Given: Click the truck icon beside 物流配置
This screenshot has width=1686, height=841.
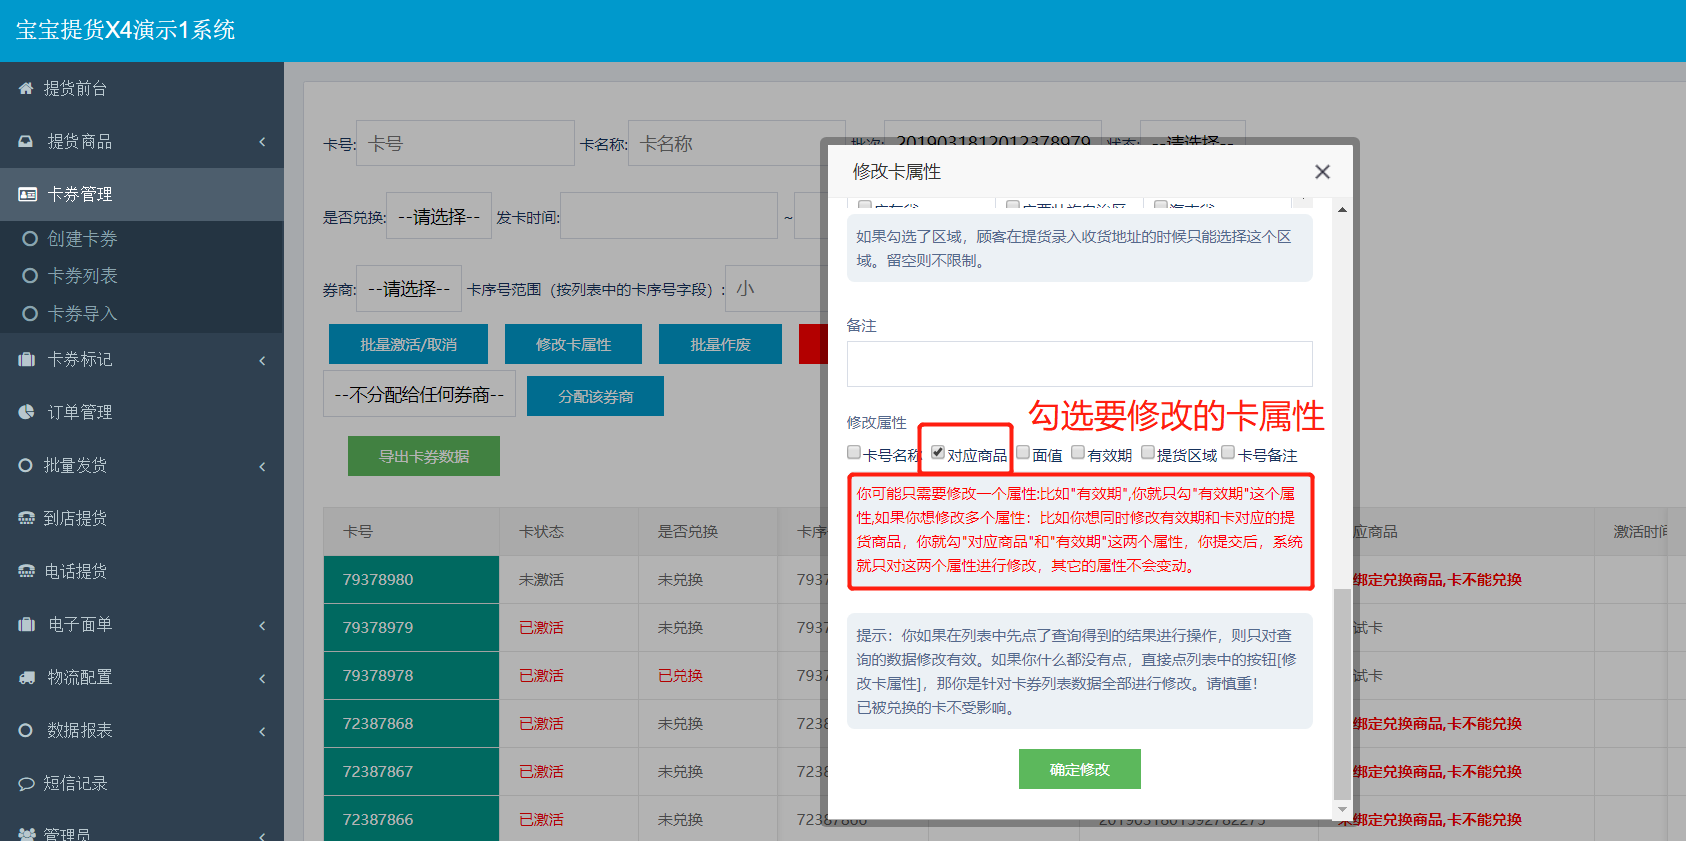Looking at the screenshot, I should (x=26, y=678).
